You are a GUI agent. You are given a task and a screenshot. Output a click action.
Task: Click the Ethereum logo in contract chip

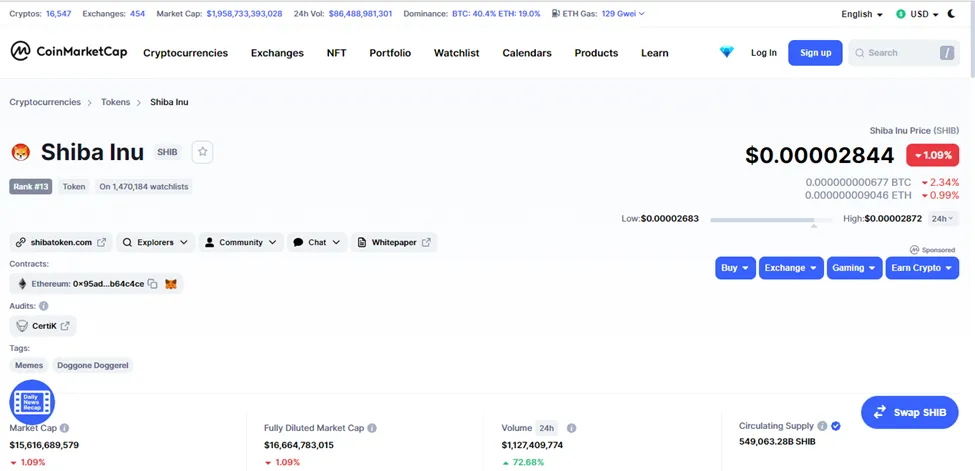pos(22,284)
